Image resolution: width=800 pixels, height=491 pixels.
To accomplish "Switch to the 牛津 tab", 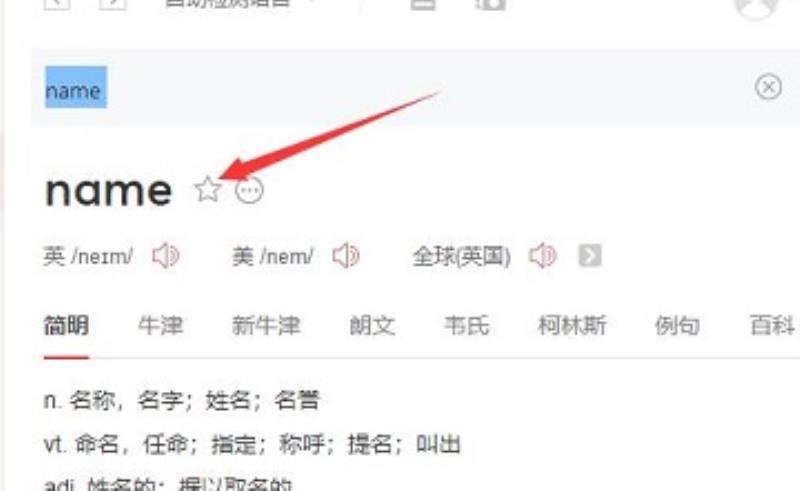I will 161,326.
